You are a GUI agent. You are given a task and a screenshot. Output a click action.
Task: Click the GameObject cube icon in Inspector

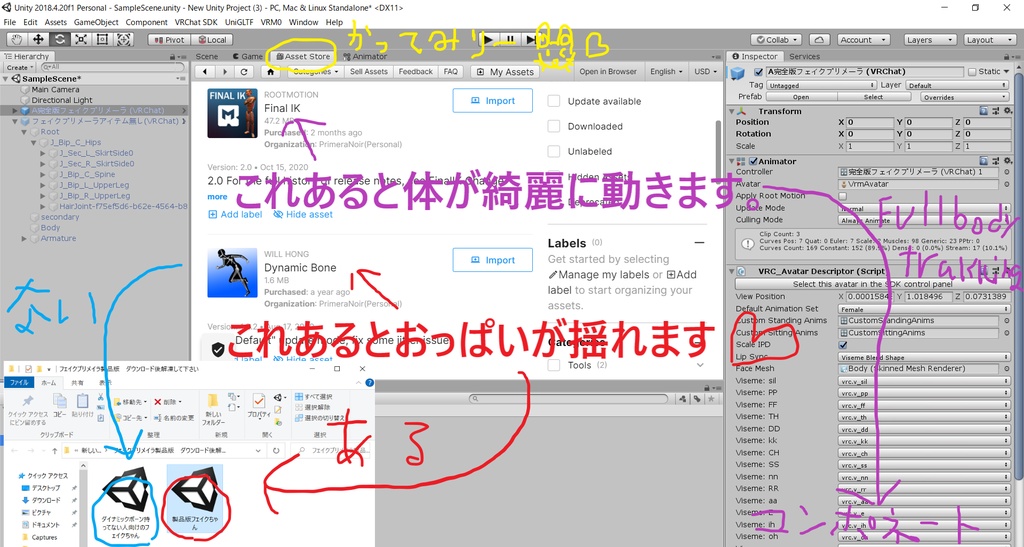pyautogui.click(x=739, y=72)
